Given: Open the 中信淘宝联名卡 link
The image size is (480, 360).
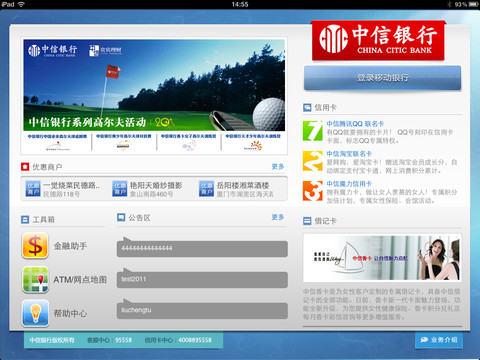Looking at the screenshot, I should [349, 154].
